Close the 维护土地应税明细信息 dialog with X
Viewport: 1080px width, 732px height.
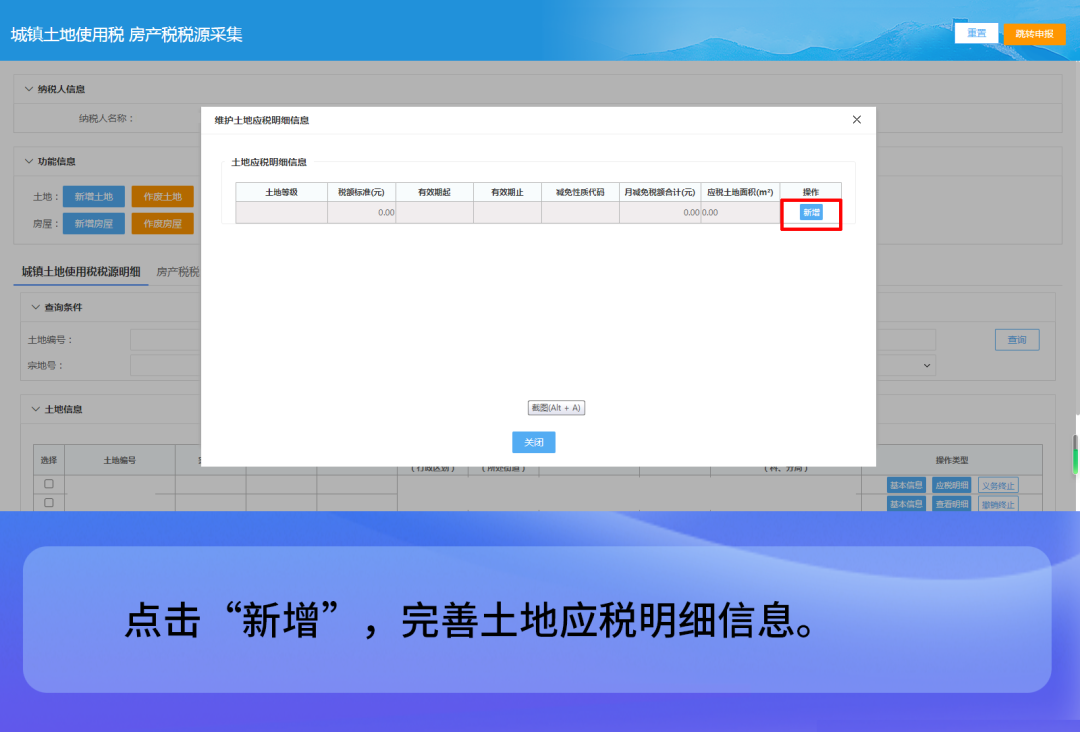coord(856,120)
